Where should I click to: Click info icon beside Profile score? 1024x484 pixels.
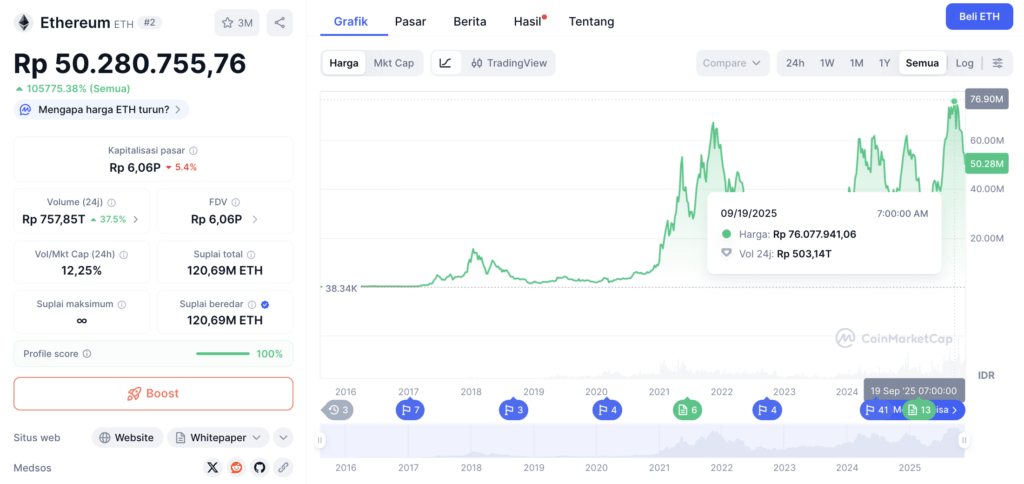87,354
